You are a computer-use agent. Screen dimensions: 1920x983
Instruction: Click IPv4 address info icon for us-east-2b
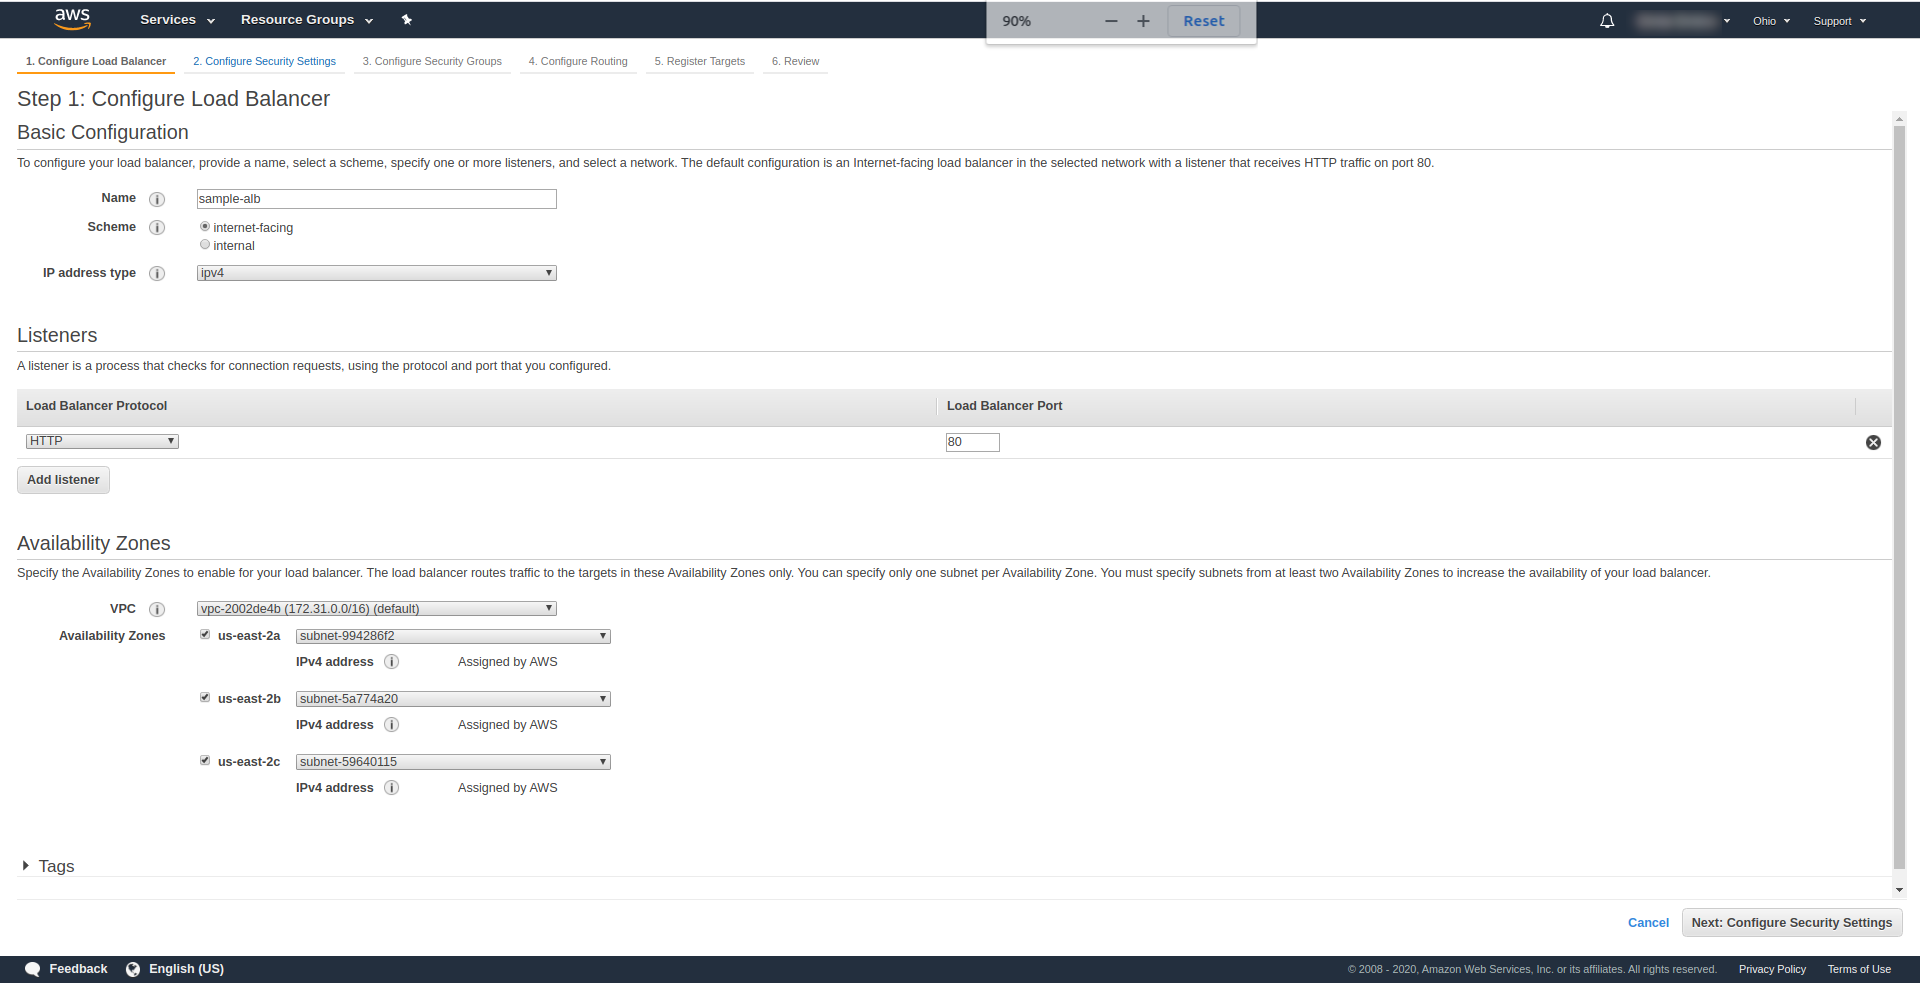coord(392,725)
